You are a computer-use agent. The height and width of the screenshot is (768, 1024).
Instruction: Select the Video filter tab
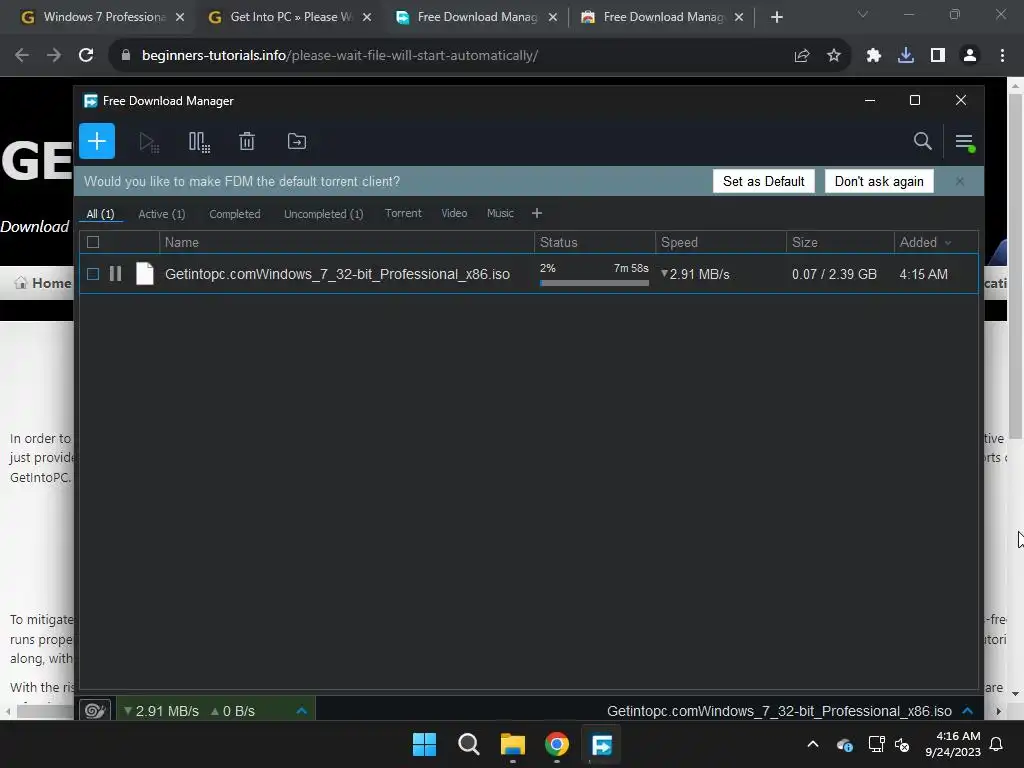coord(454,214)
